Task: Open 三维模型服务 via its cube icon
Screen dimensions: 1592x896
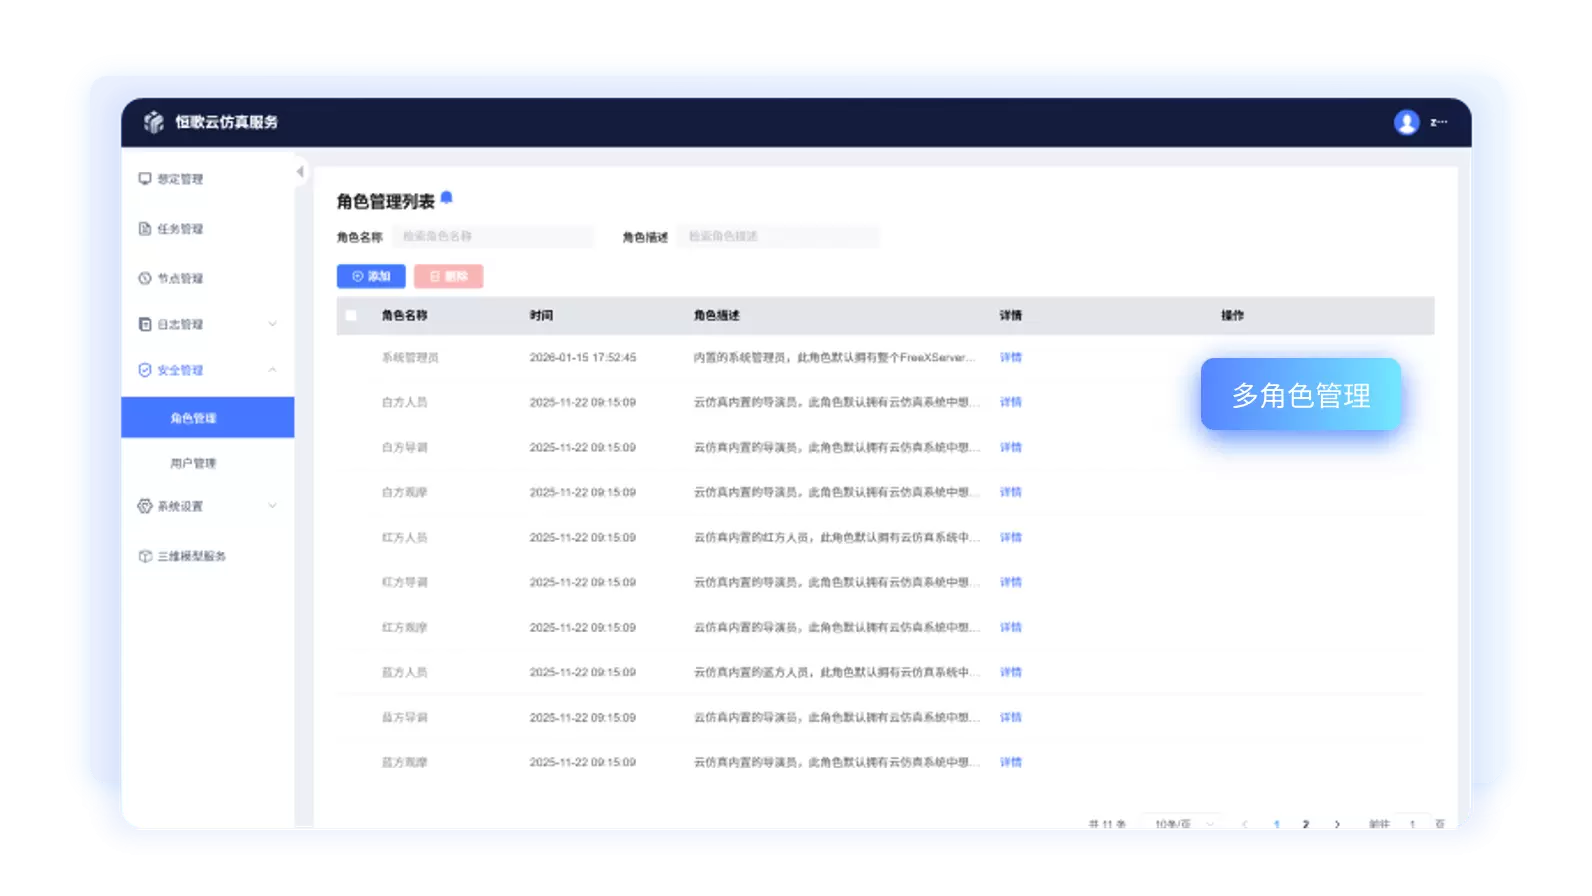Action: 145,556
